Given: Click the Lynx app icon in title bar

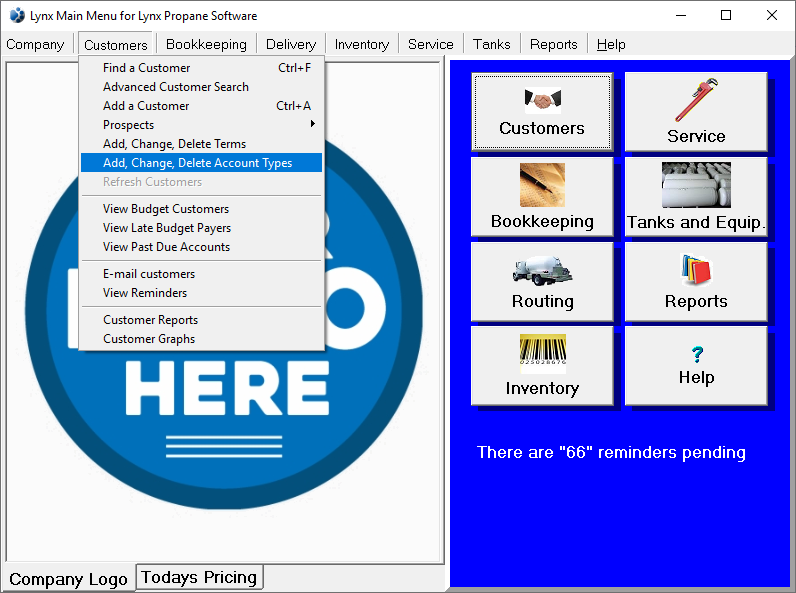Looking at the screenshot, I should pos(17,15).
